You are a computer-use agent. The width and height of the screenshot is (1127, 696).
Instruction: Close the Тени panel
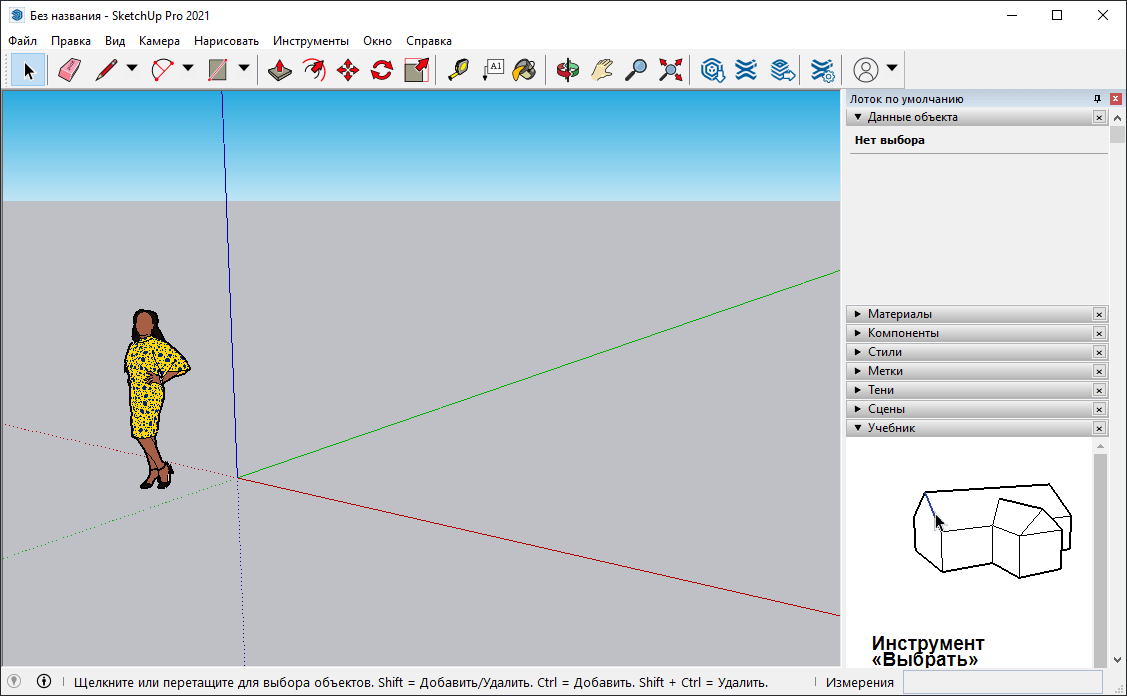click(x=1099, y=390)
